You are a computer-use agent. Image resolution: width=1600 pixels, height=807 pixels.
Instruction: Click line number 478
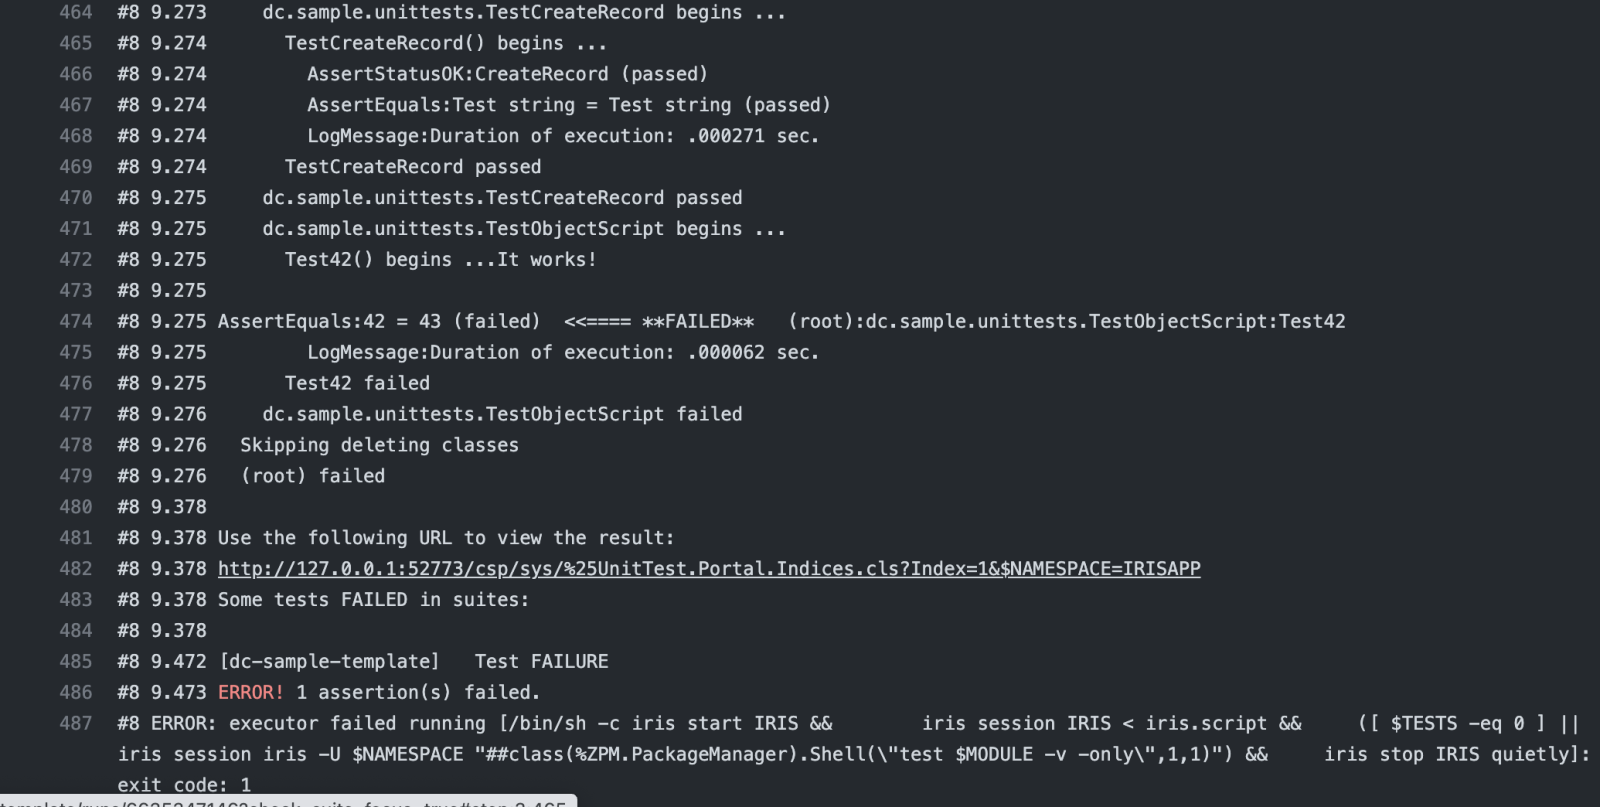point(76,445)
